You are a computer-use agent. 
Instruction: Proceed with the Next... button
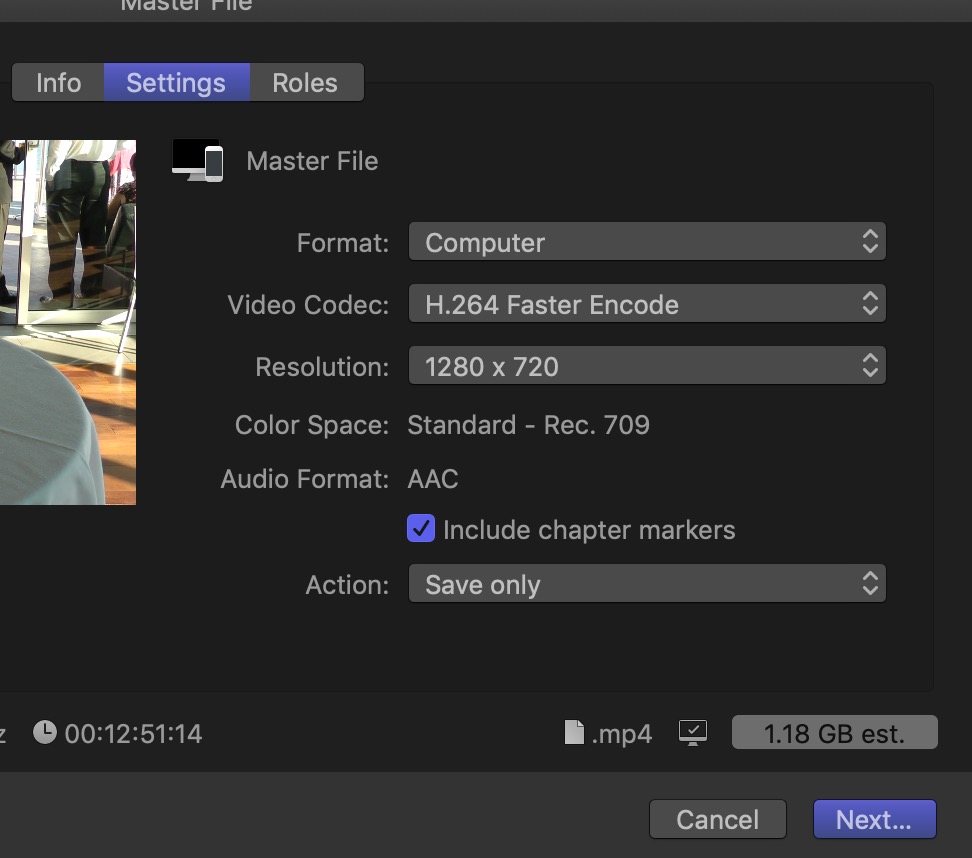click(874, 819)
